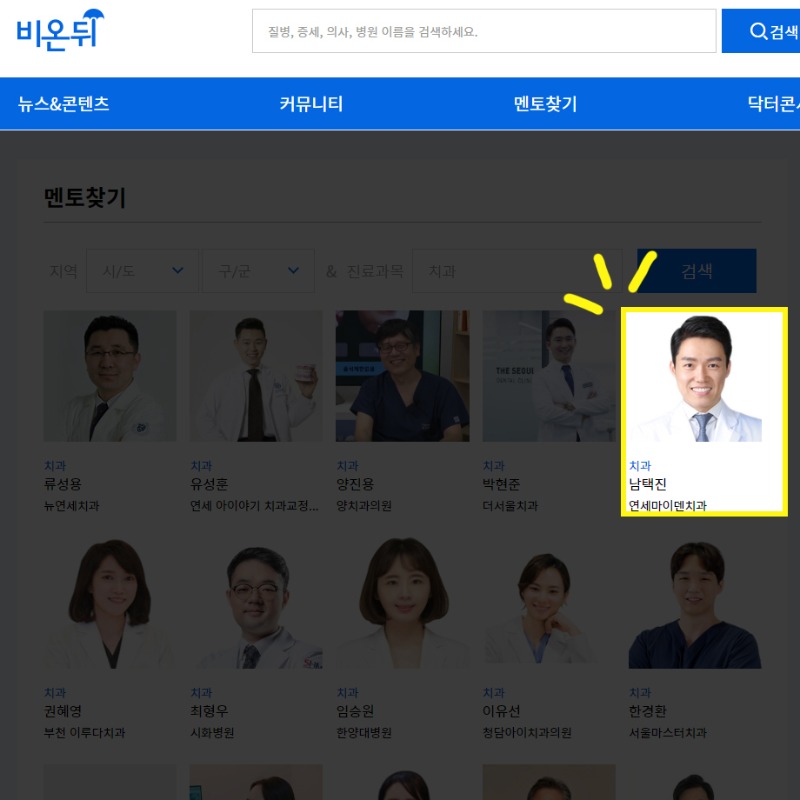Click the name 양진용

point(355,484)
